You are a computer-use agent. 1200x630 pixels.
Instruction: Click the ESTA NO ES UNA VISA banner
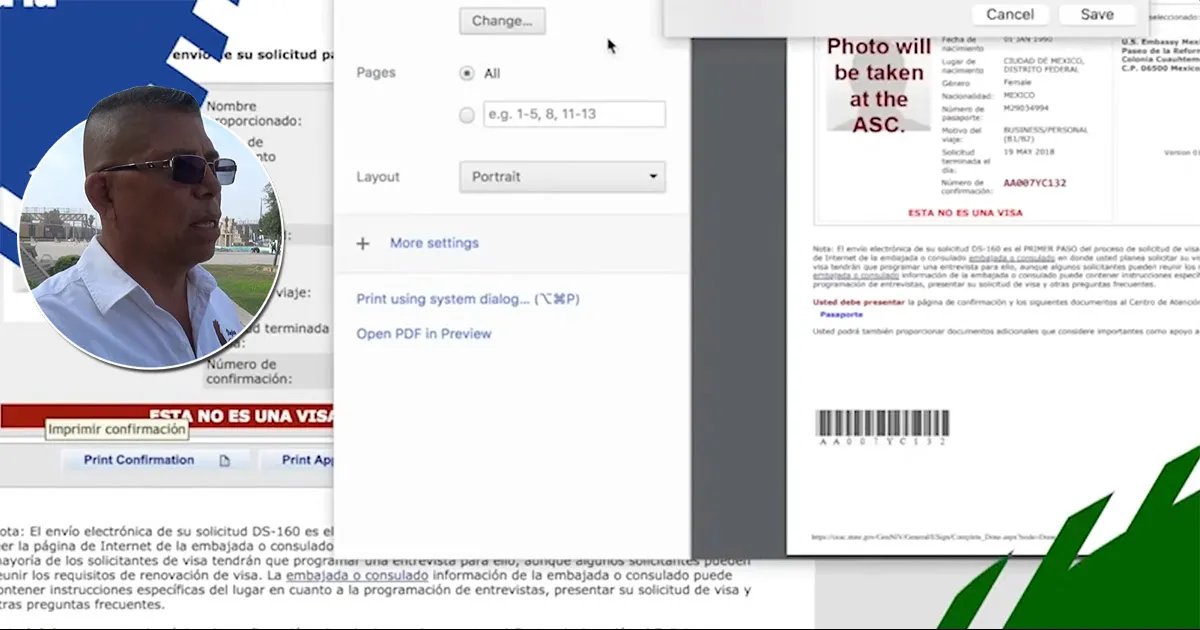(167, 416)
